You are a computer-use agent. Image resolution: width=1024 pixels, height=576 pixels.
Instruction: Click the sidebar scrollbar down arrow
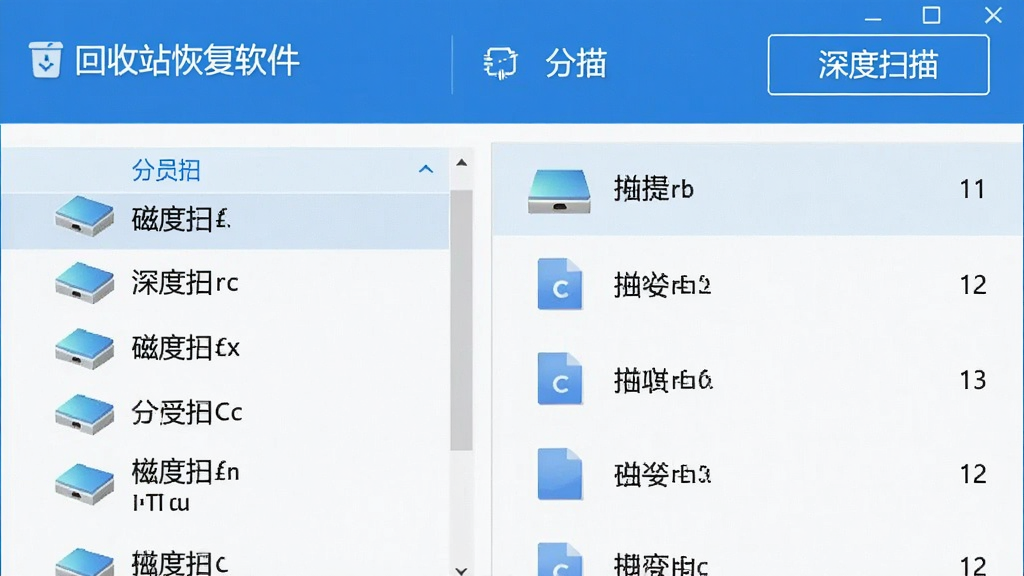(462, 571)
